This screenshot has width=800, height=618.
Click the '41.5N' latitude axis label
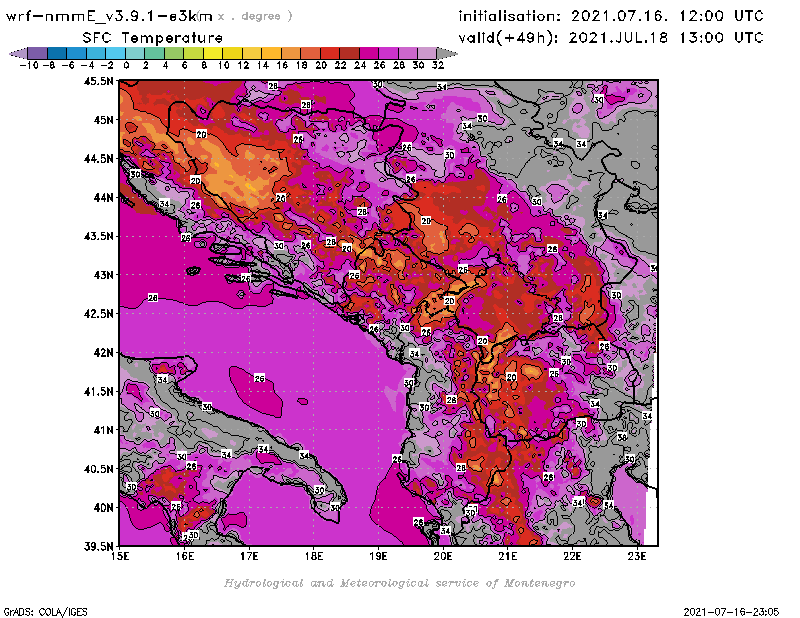98,391
